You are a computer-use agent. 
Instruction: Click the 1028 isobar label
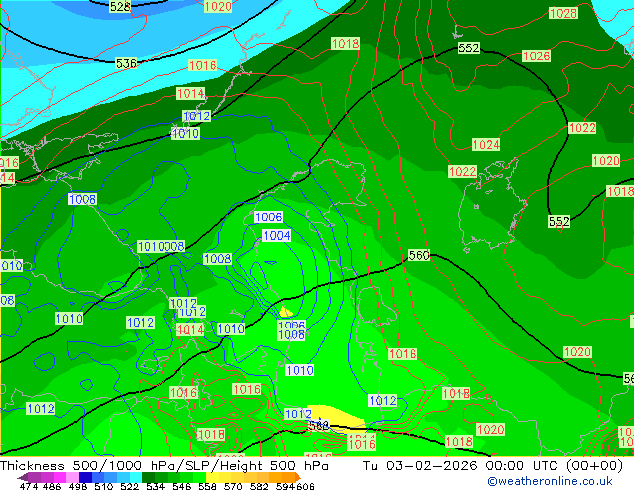pyautogui.click(x=563, y=13)
